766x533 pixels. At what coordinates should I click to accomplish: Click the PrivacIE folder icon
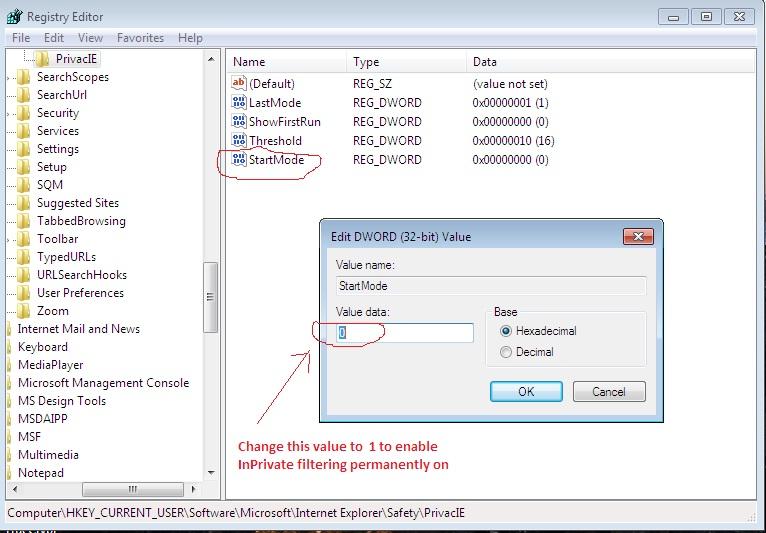click(x=43, y=59)
